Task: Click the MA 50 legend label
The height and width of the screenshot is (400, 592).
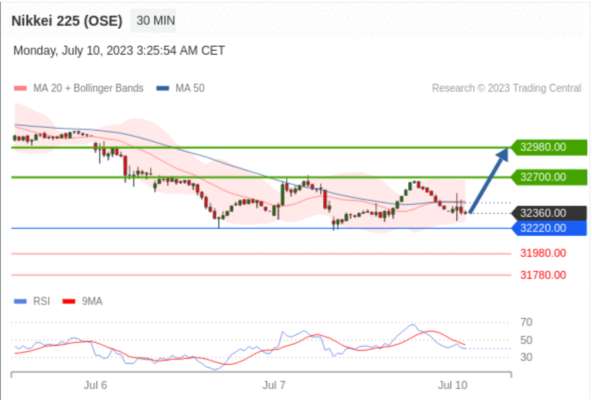Action: tap(190, 88)
